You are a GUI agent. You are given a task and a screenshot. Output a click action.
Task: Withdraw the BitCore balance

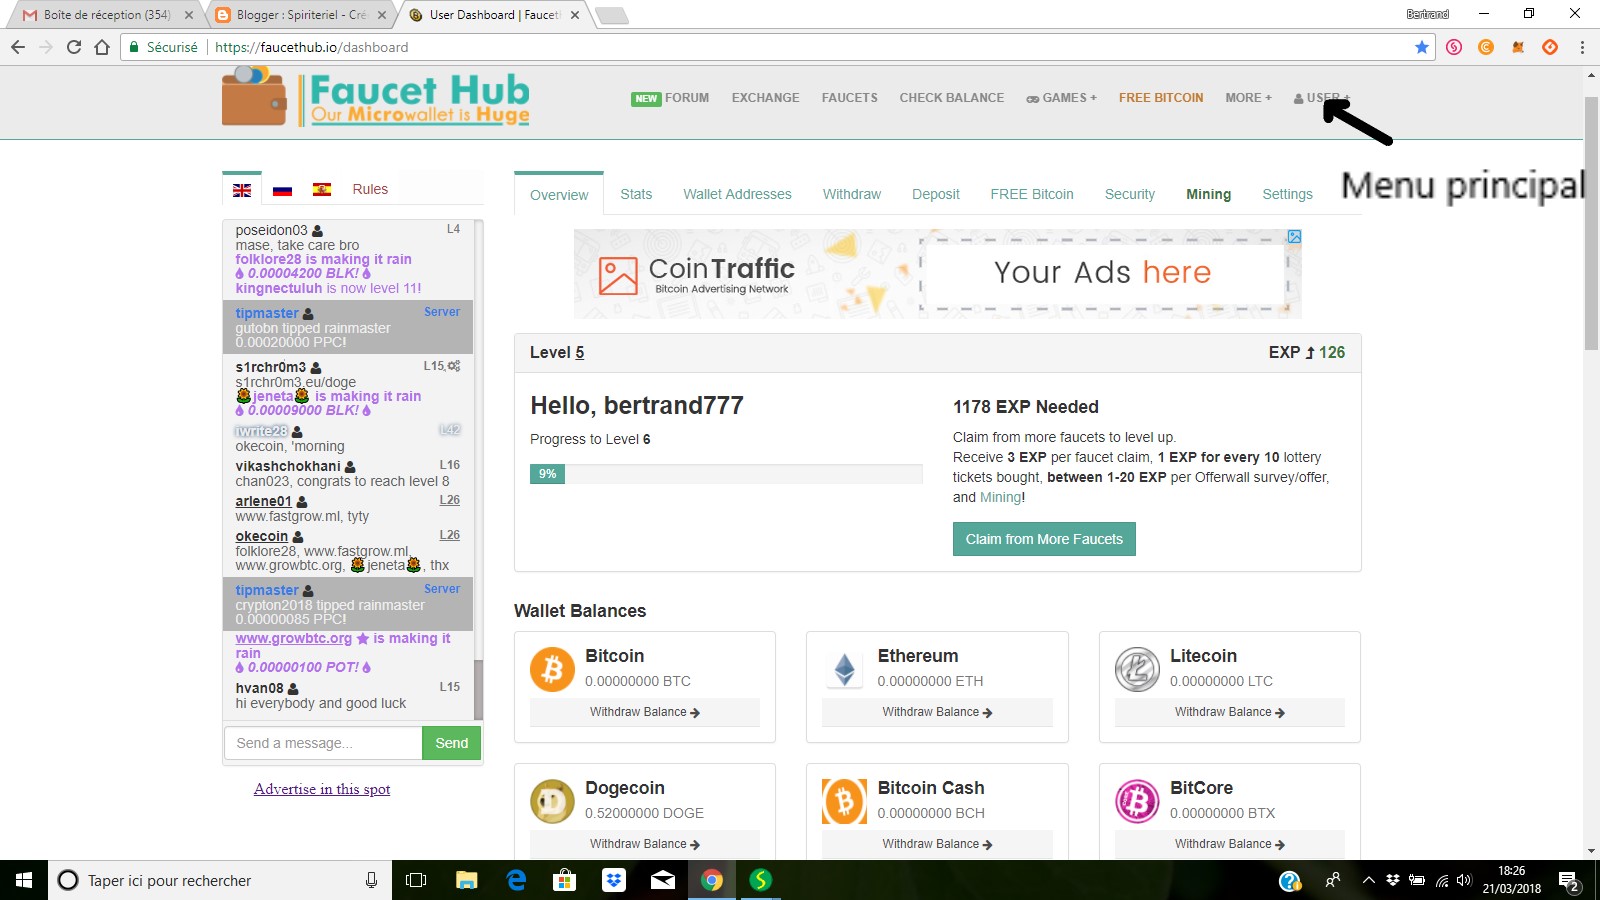point(1230,844)
